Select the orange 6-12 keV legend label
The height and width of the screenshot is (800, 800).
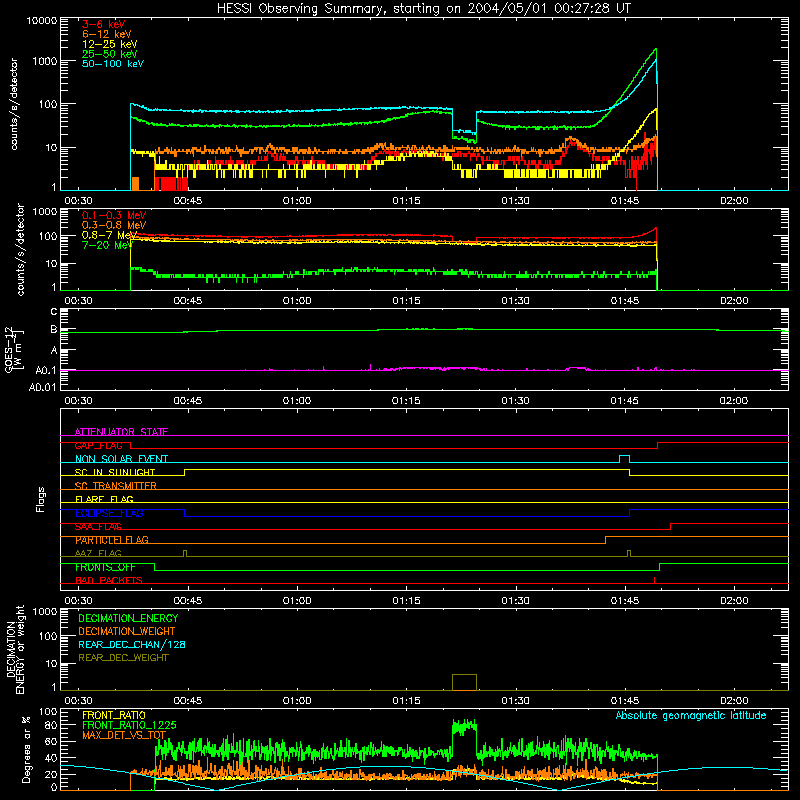(x=107, y=34)
